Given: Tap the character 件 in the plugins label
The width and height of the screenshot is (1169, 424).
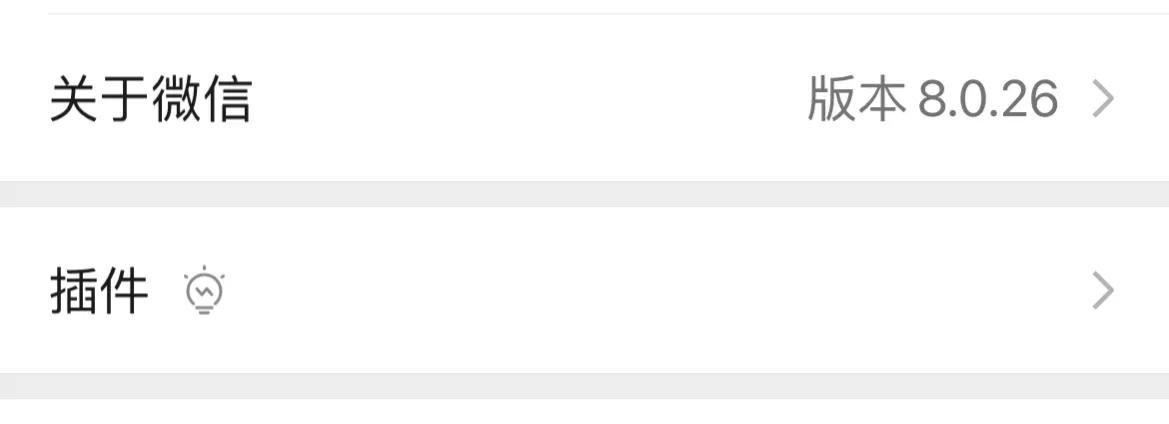Looking at the screenshot, I should (x=124, y=291).
